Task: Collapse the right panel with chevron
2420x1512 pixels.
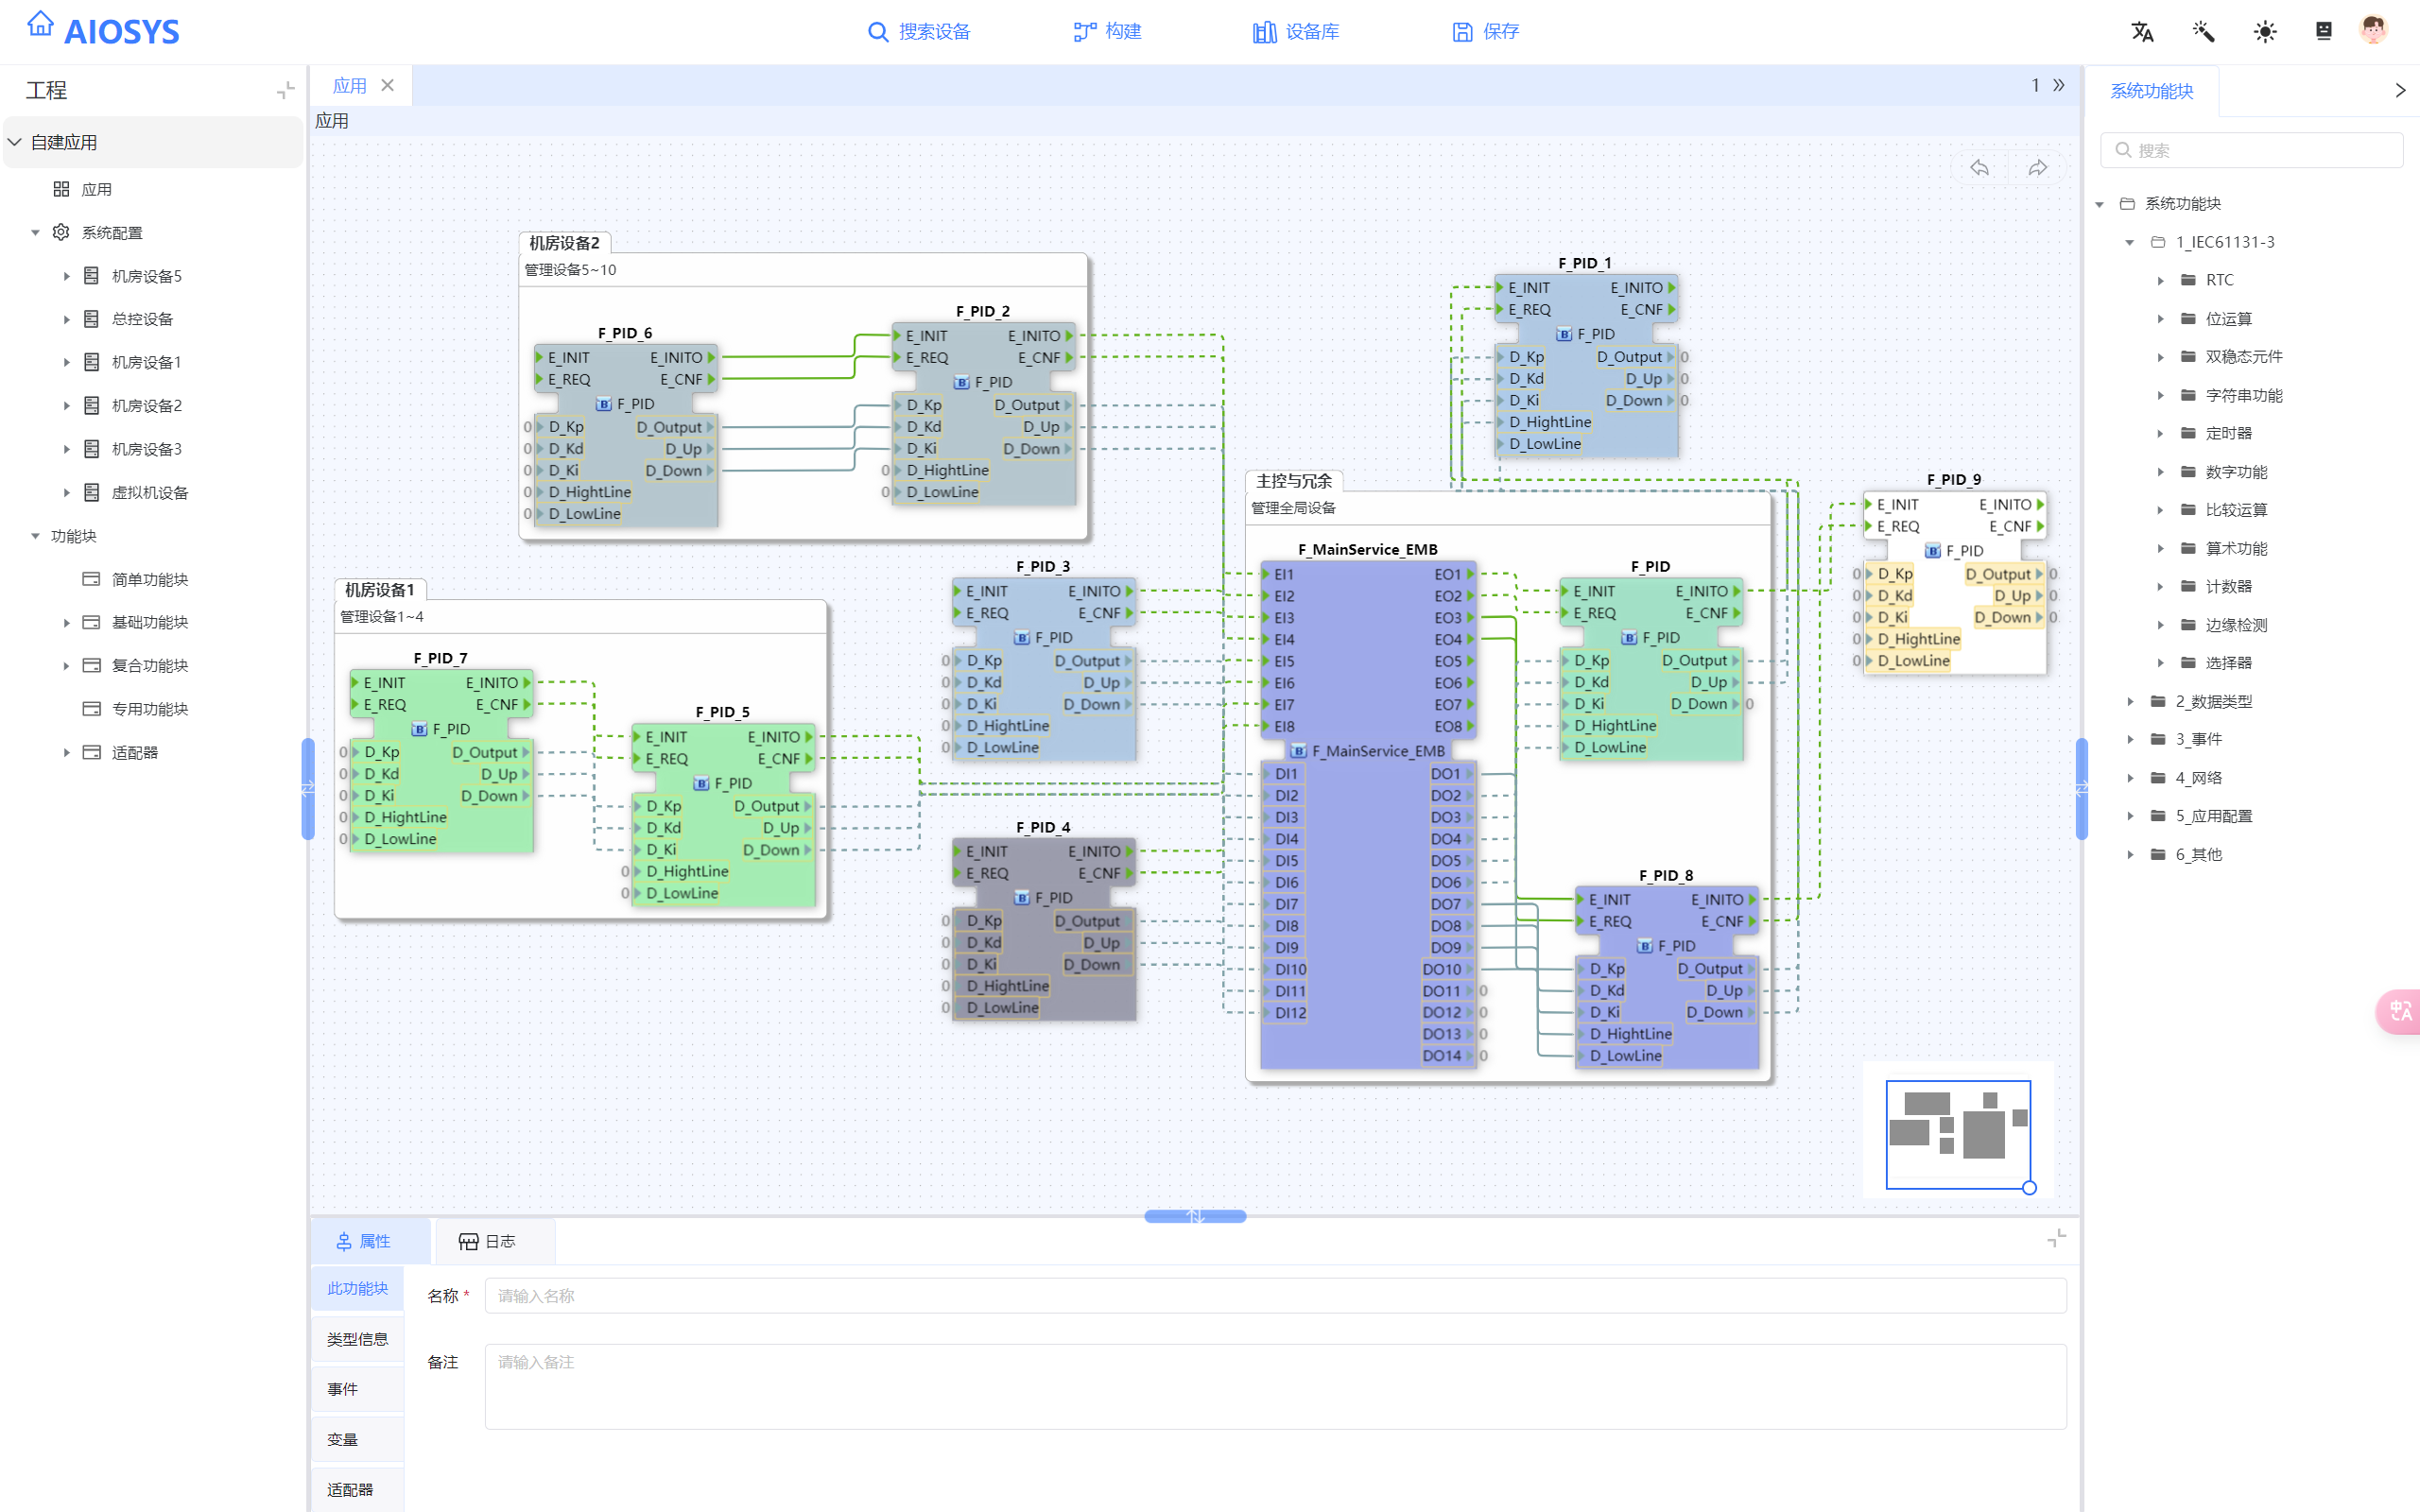Action: pos(2399,90)
